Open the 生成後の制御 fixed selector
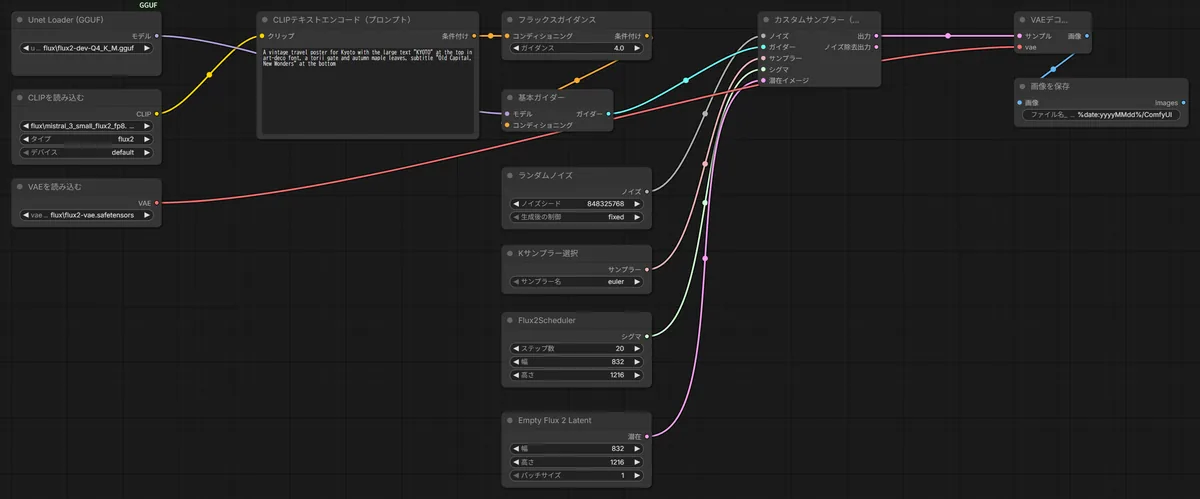Image resolution: width=1200 pixels, height=499 pixels. click(576, 217)
